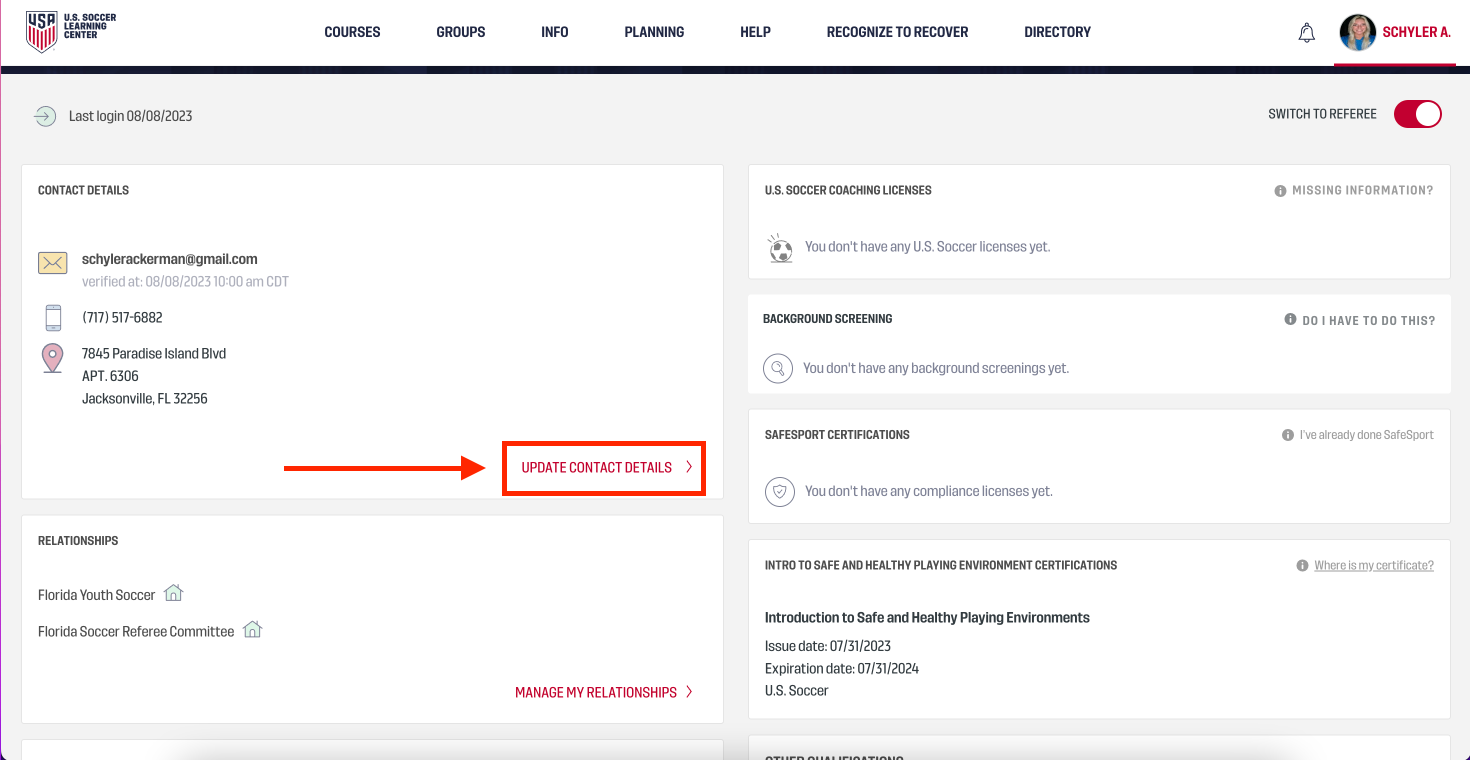Click the Missing Information? link
Screen dimensions: 1470x760
click(x=1362, y=191)
